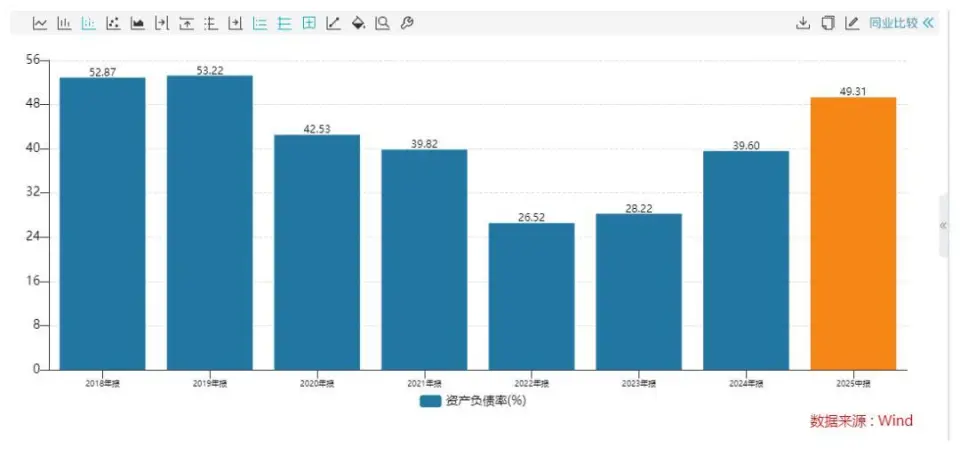The width and height of the screenshot is (960, 472).
Task: Open the paint bucket fill color tool
Action: click(x=358, y=23)
